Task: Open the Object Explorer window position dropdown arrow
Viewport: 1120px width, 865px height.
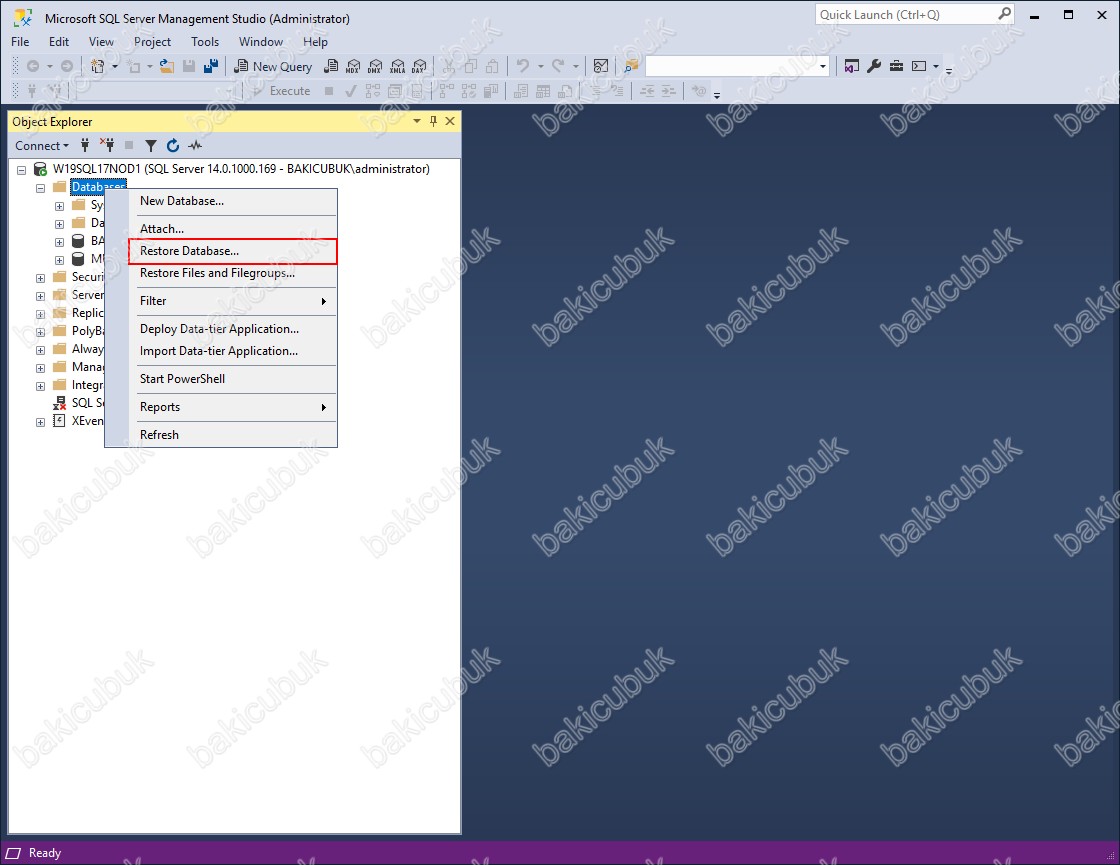Action: pos(417,121)
